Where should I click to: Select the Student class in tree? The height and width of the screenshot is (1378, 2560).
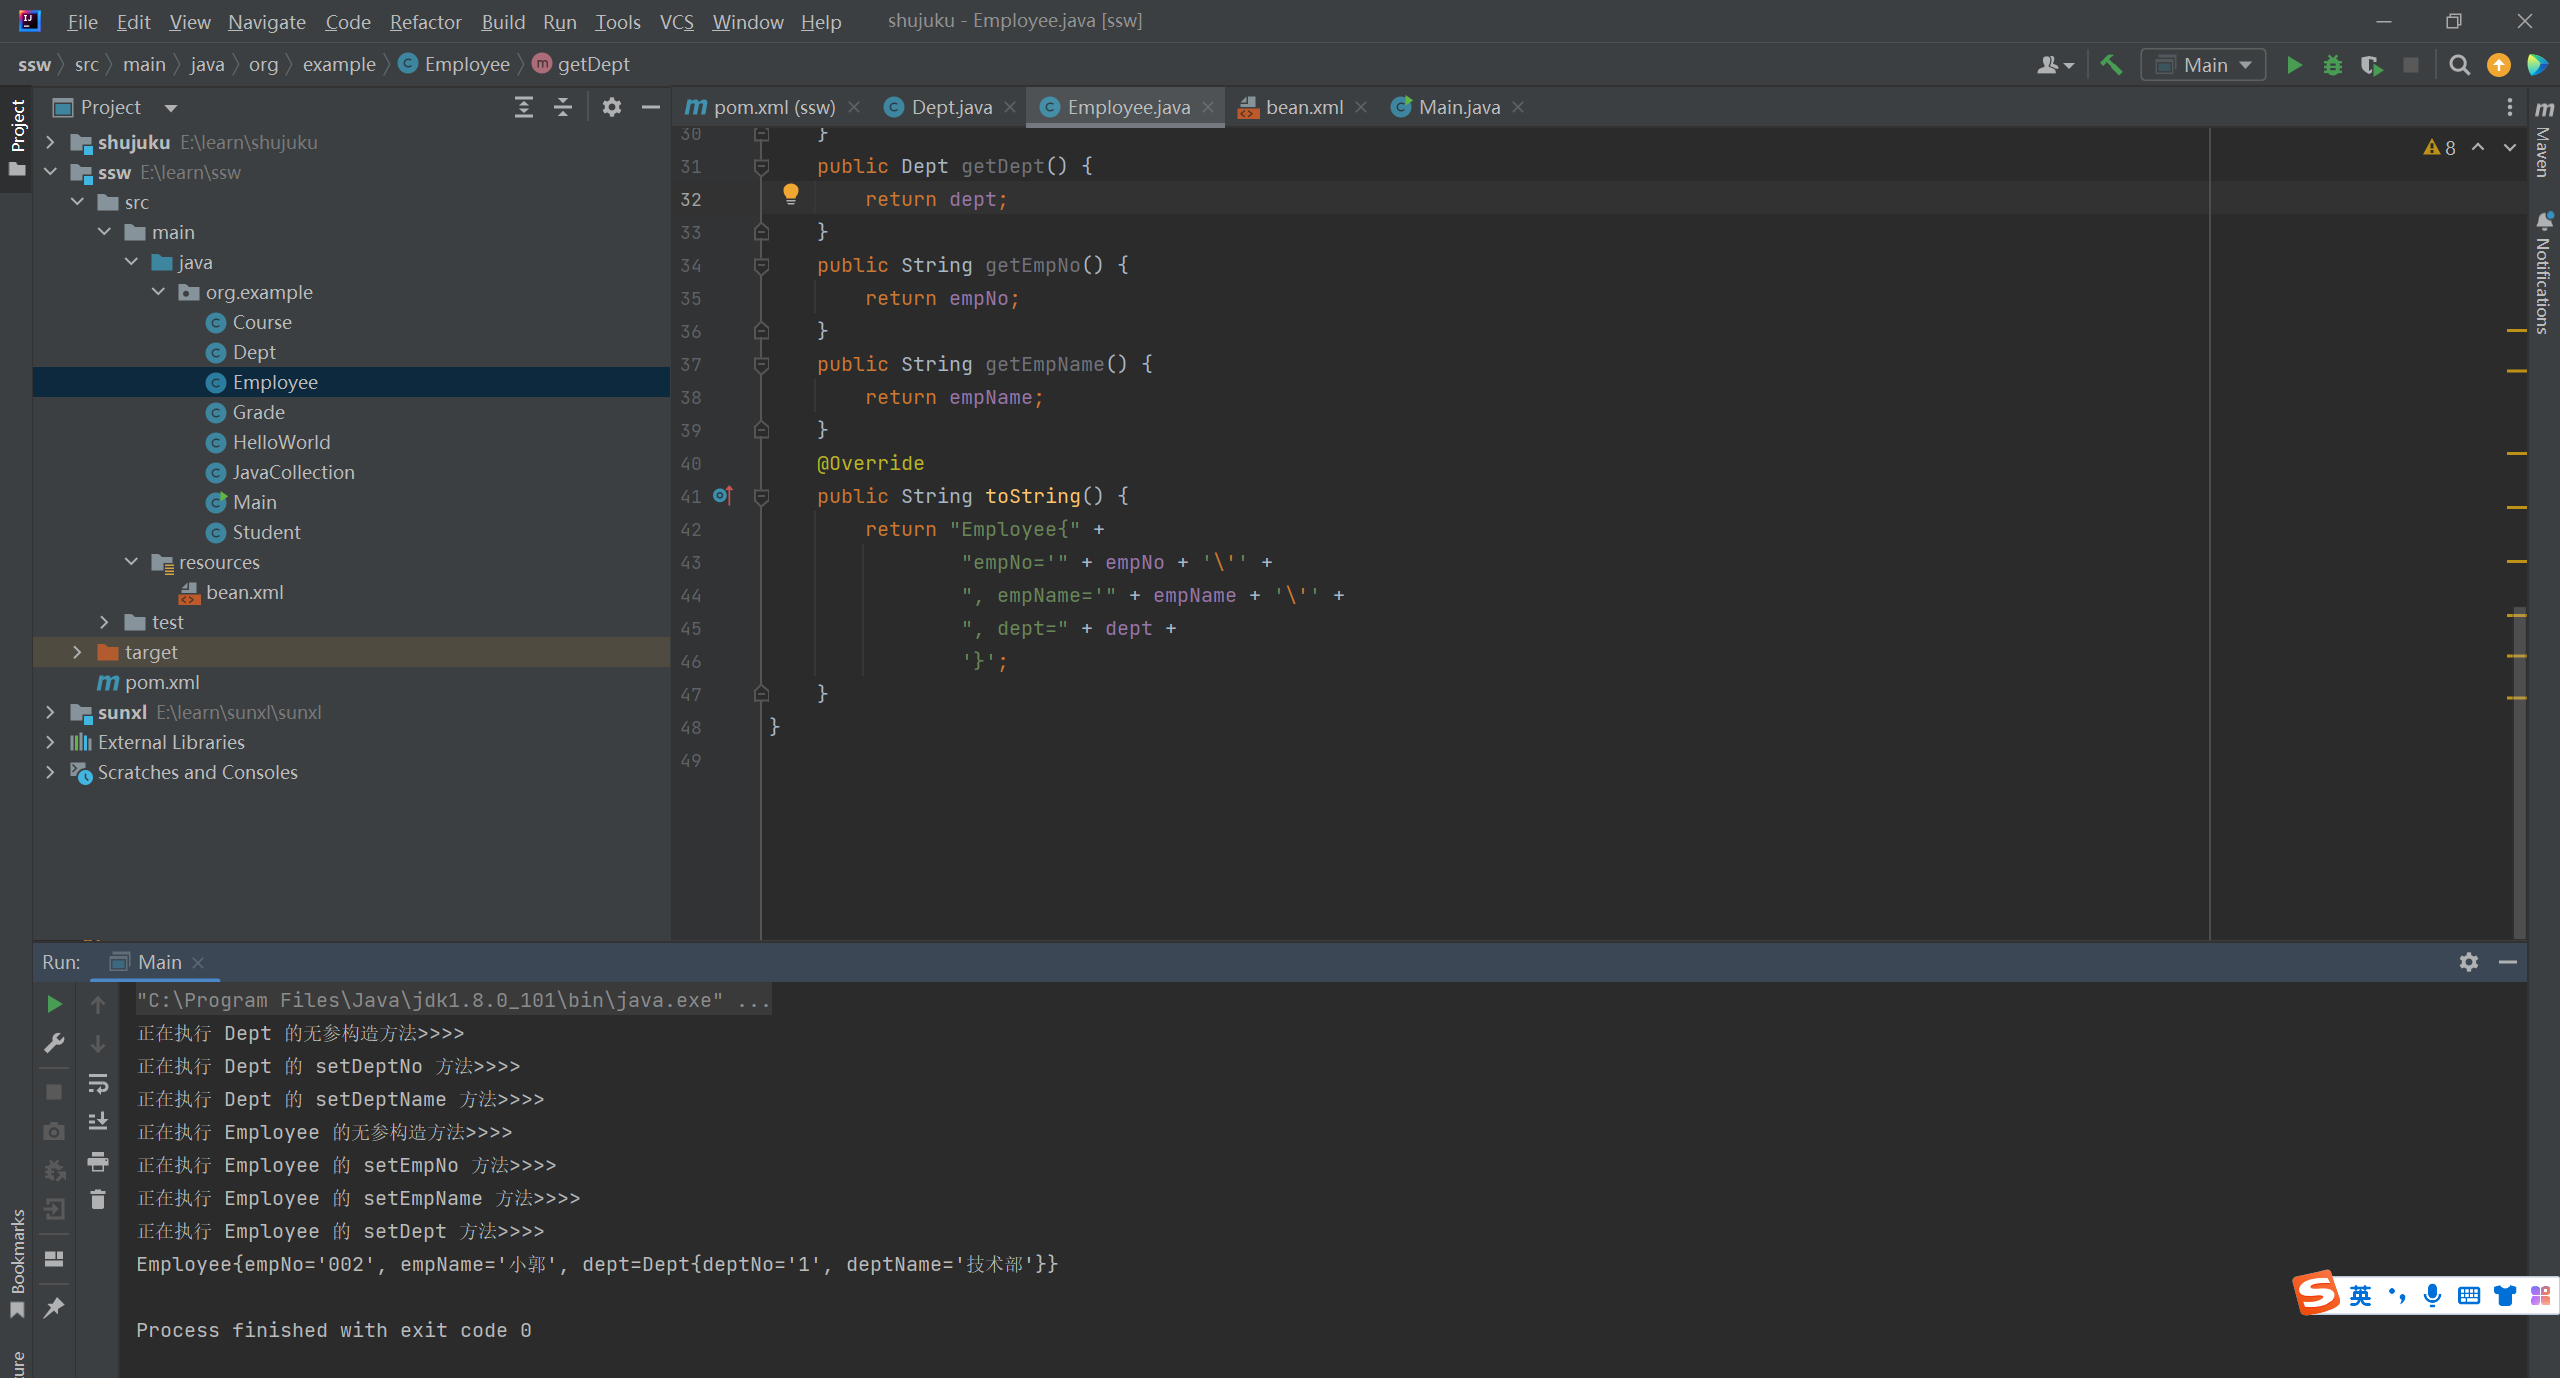[266, 532]
